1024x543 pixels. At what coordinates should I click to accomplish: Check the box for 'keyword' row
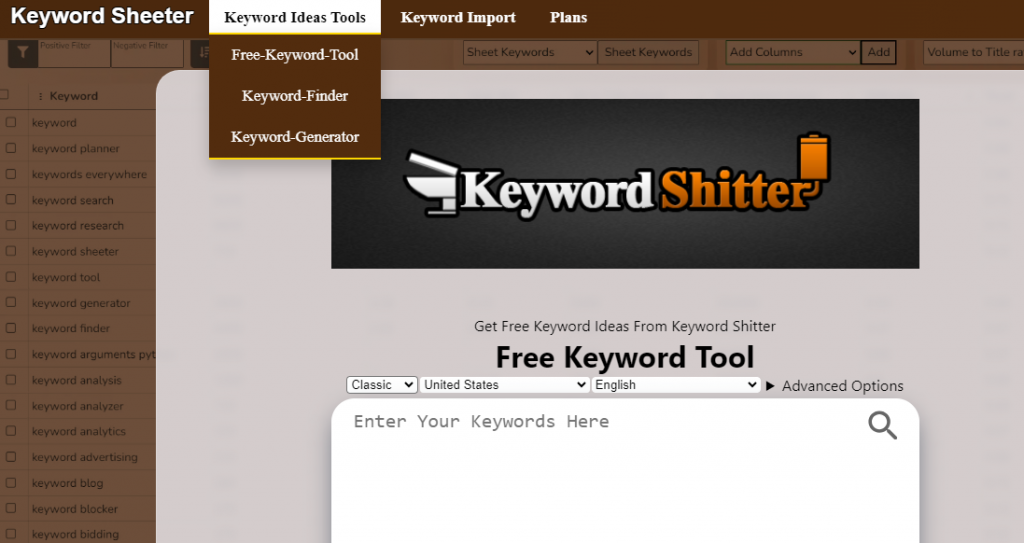(x=11, y=122)
